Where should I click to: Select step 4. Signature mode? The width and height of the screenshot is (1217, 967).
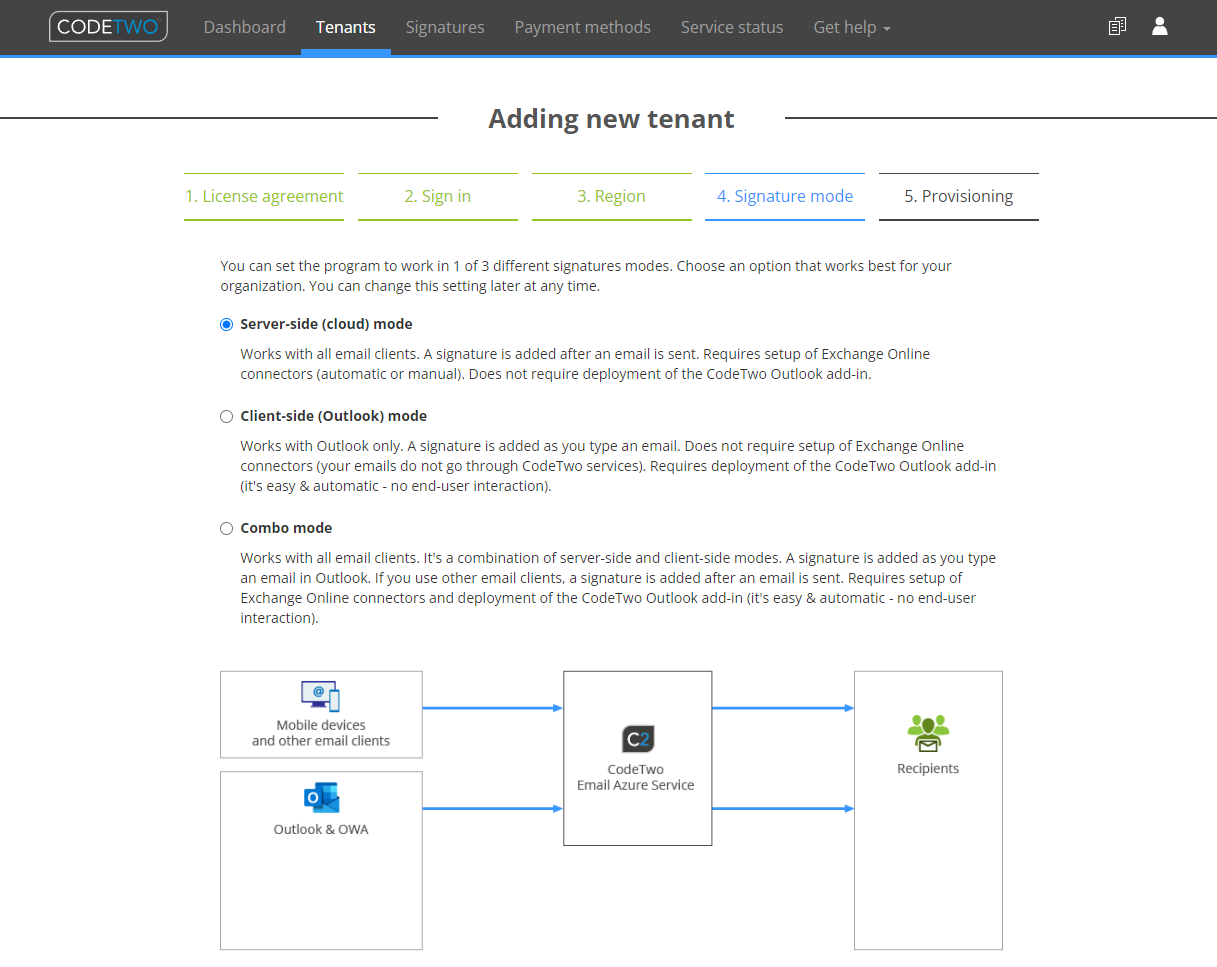(785, 196)
